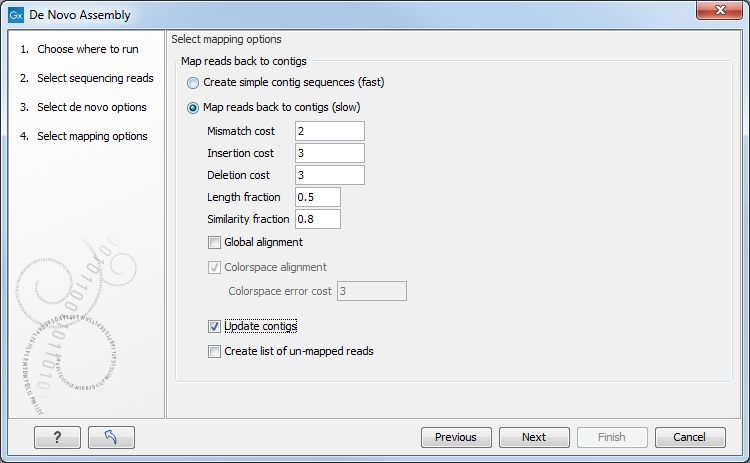Image resolution: width=750 pixels, height=463 pixels.
Task: Enable the Global alignment checkbox
Action: (x=214, y=242)
